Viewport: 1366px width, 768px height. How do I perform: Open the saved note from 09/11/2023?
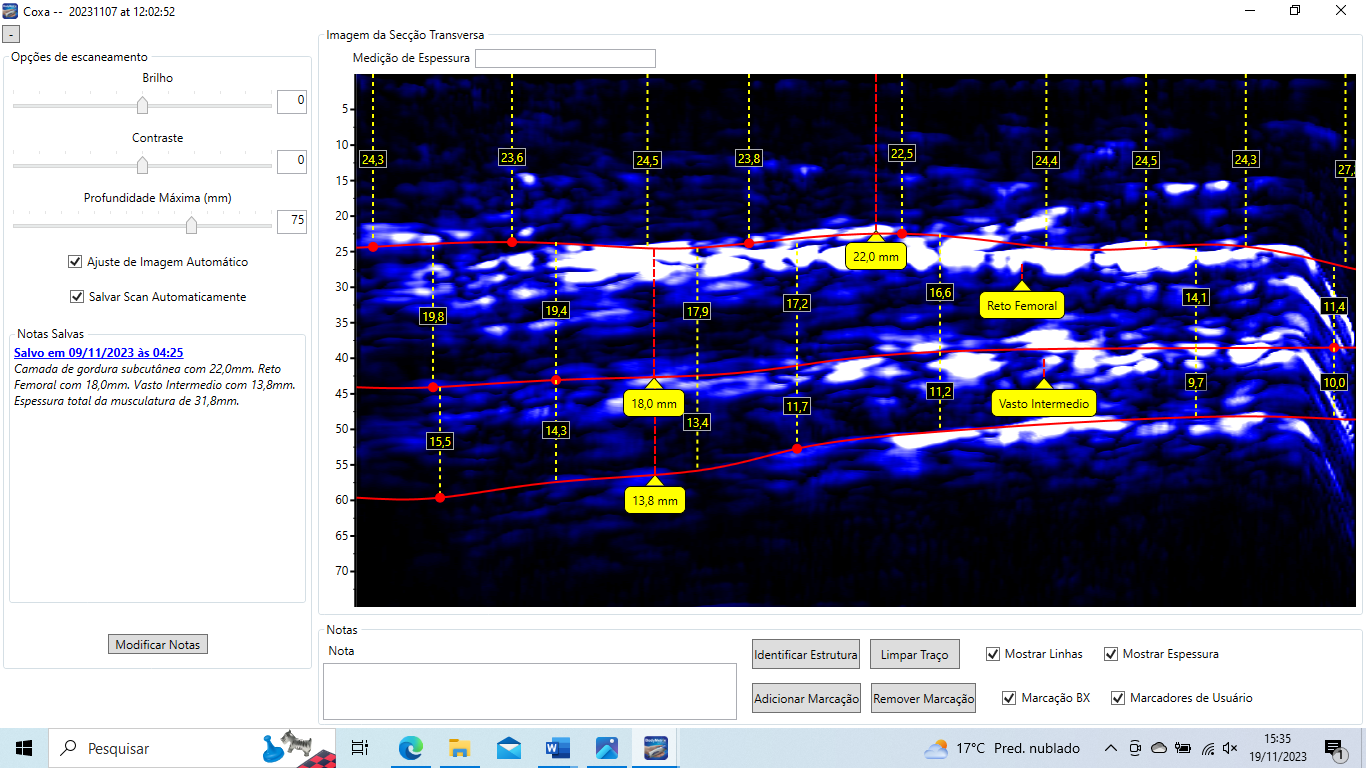coord(98,353)
